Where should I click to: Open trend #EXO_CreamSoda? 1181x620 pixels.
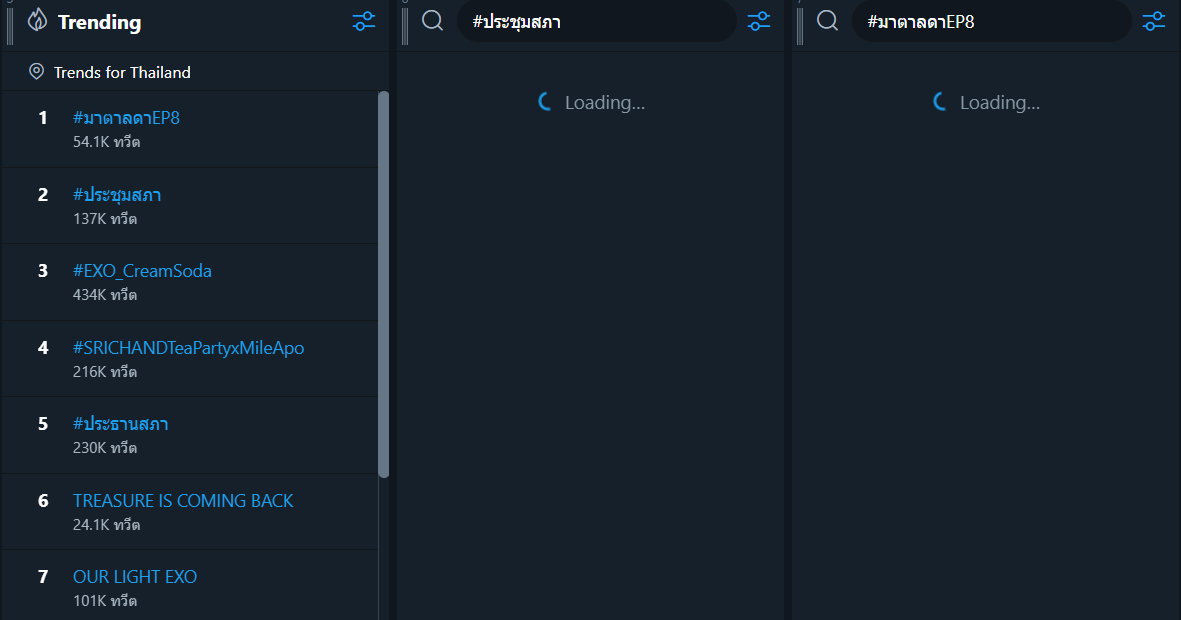[142, 271]
